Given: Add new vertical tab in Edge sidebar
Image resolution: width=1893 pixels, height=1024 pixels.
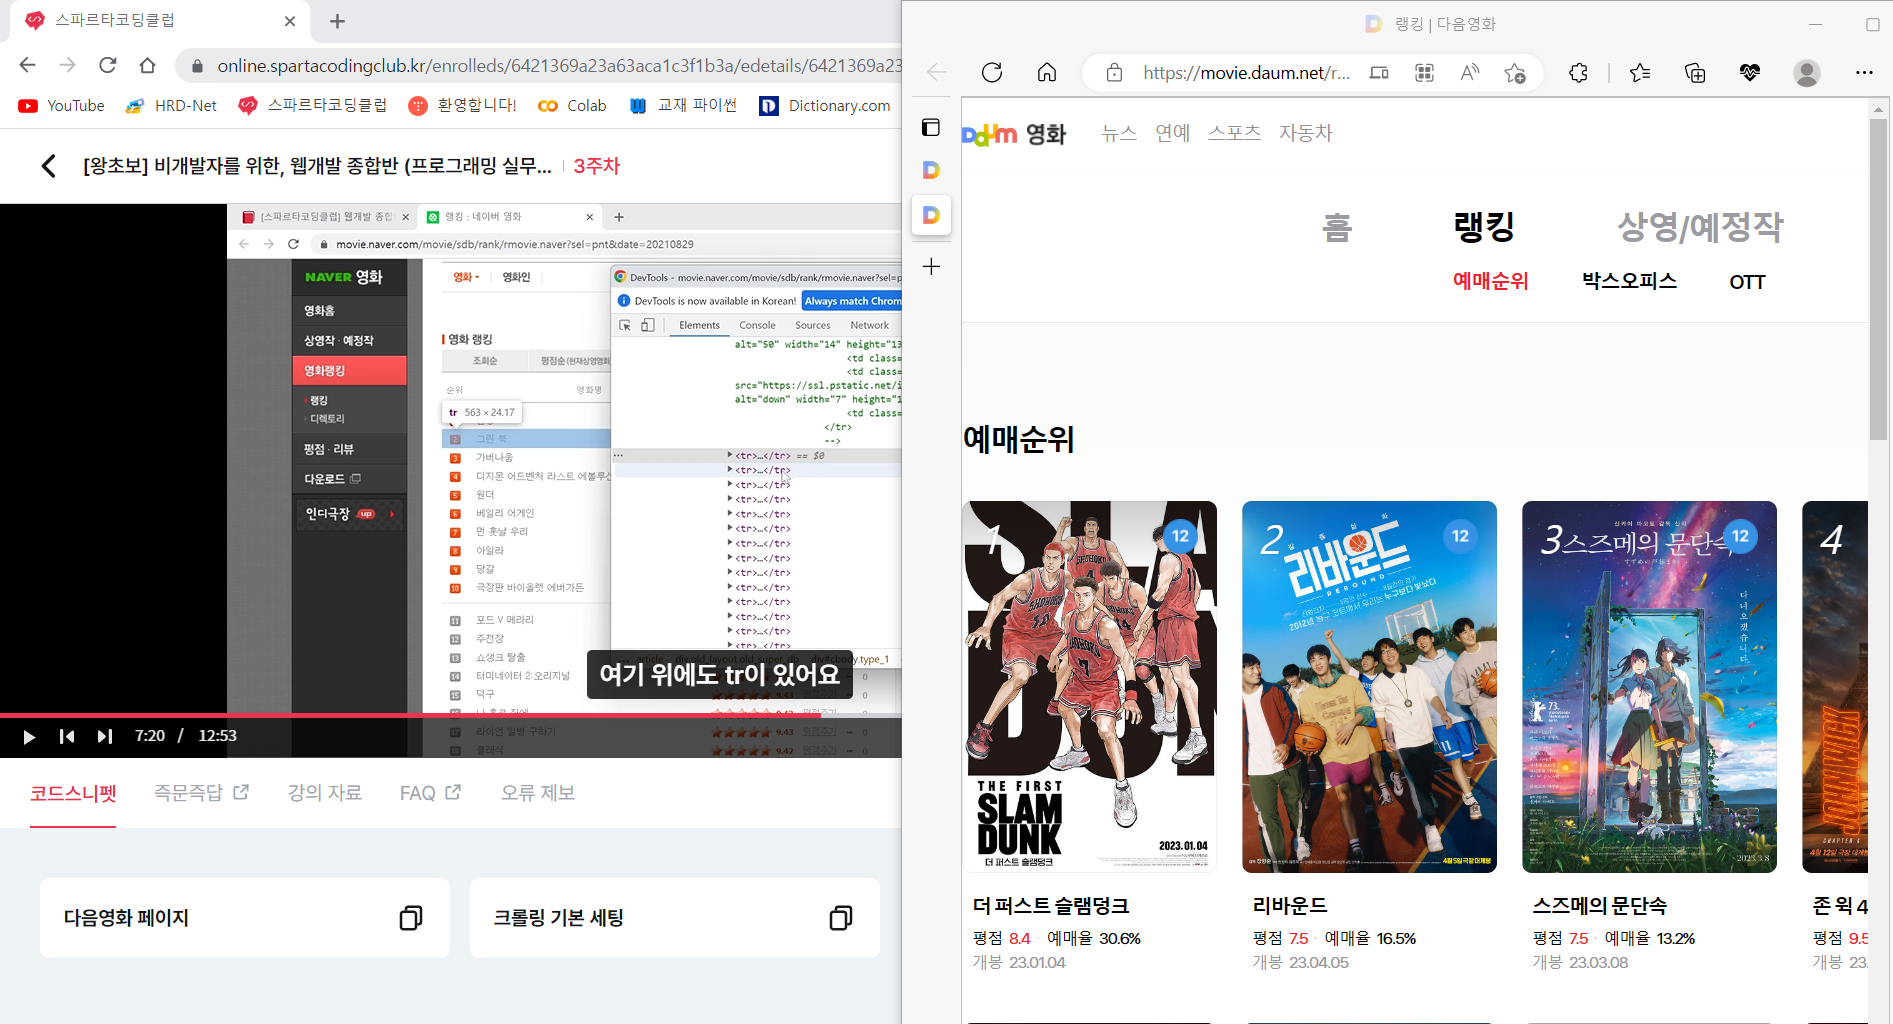Looking at the screenshot, I should pyautogui.click(x=931, y=267).
